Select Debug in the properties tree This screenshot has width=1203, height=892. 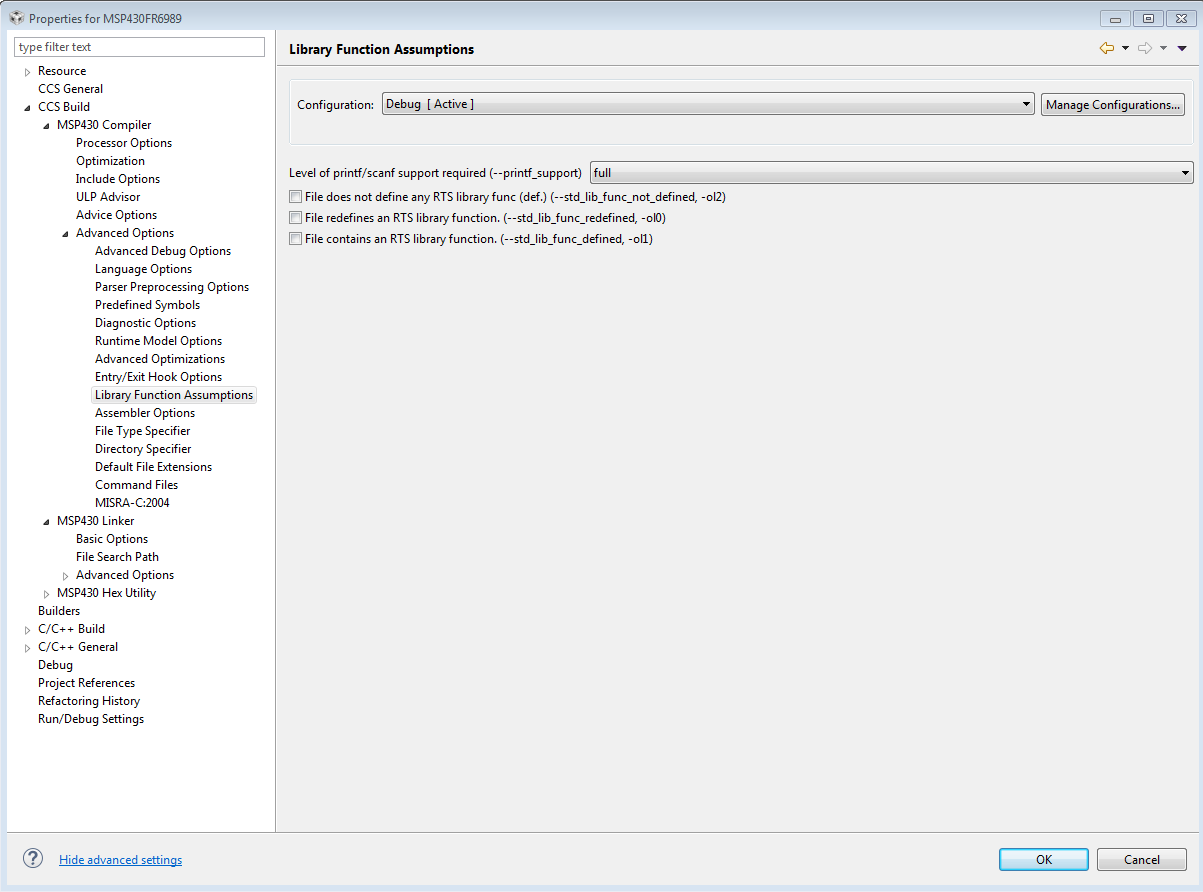(55, 665)
